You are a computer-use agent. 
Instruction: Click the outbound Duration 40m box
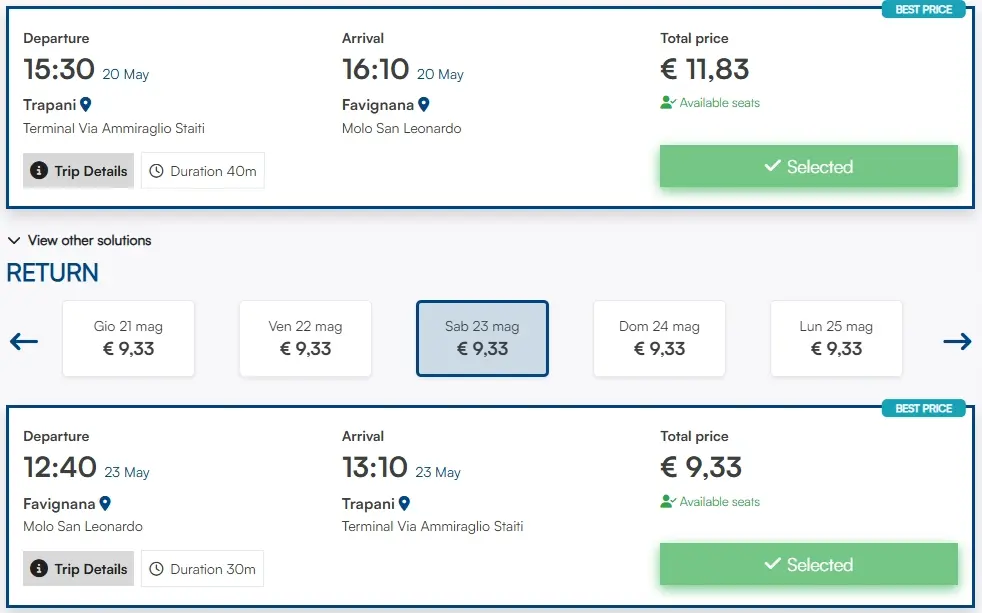coord(203,171)
